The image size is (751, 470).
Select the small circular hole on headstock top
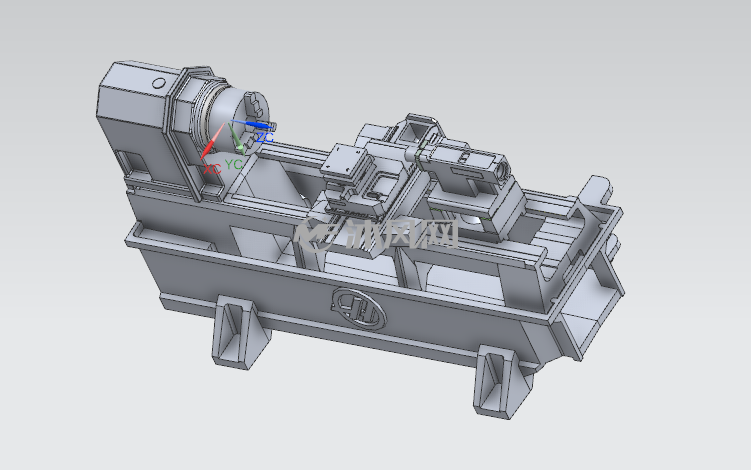pyautogui.click(x=159, y=83)
